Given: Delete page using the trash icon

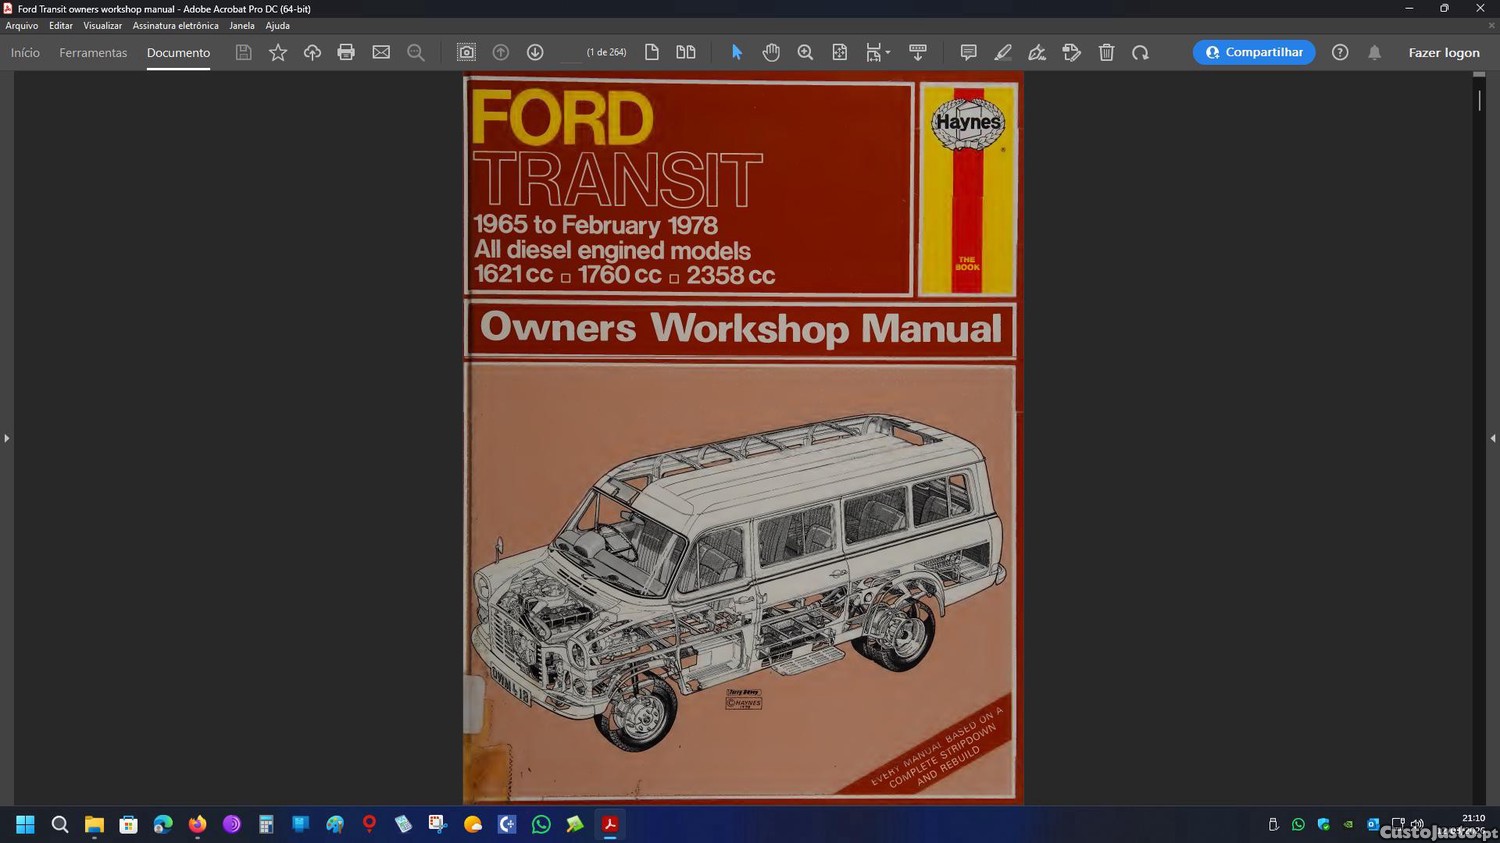Looking at the screenshot, I should [1106, 53].
